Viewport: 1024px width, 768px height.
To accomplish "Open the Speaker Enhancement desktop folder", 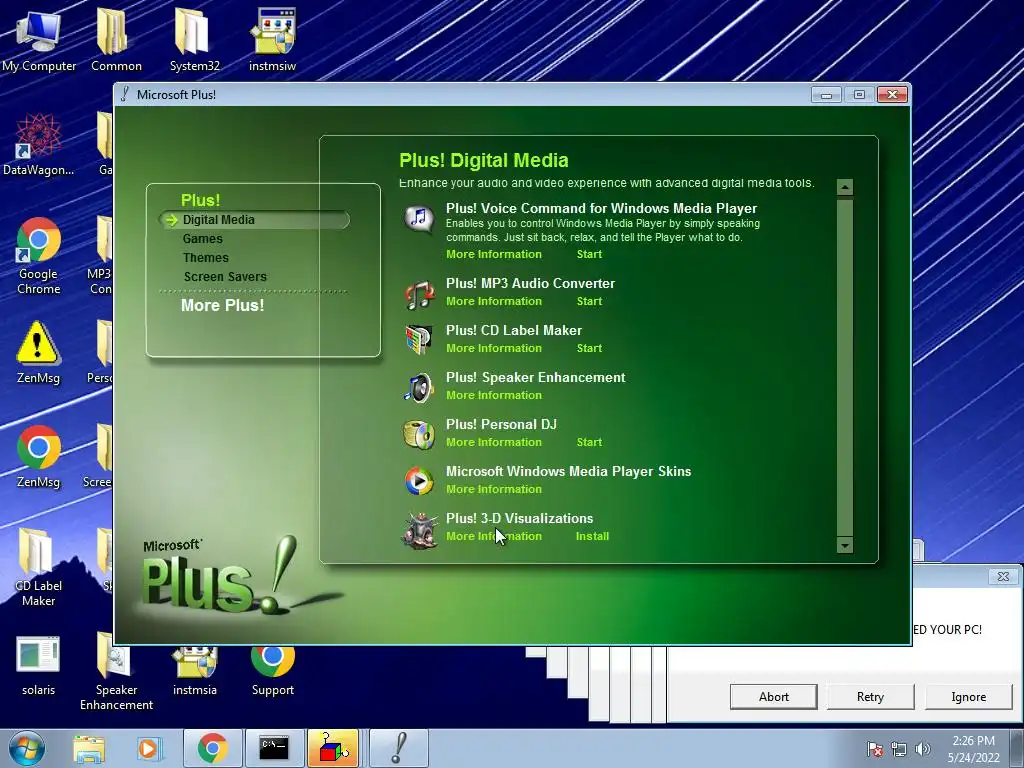I will click(116, 671).
